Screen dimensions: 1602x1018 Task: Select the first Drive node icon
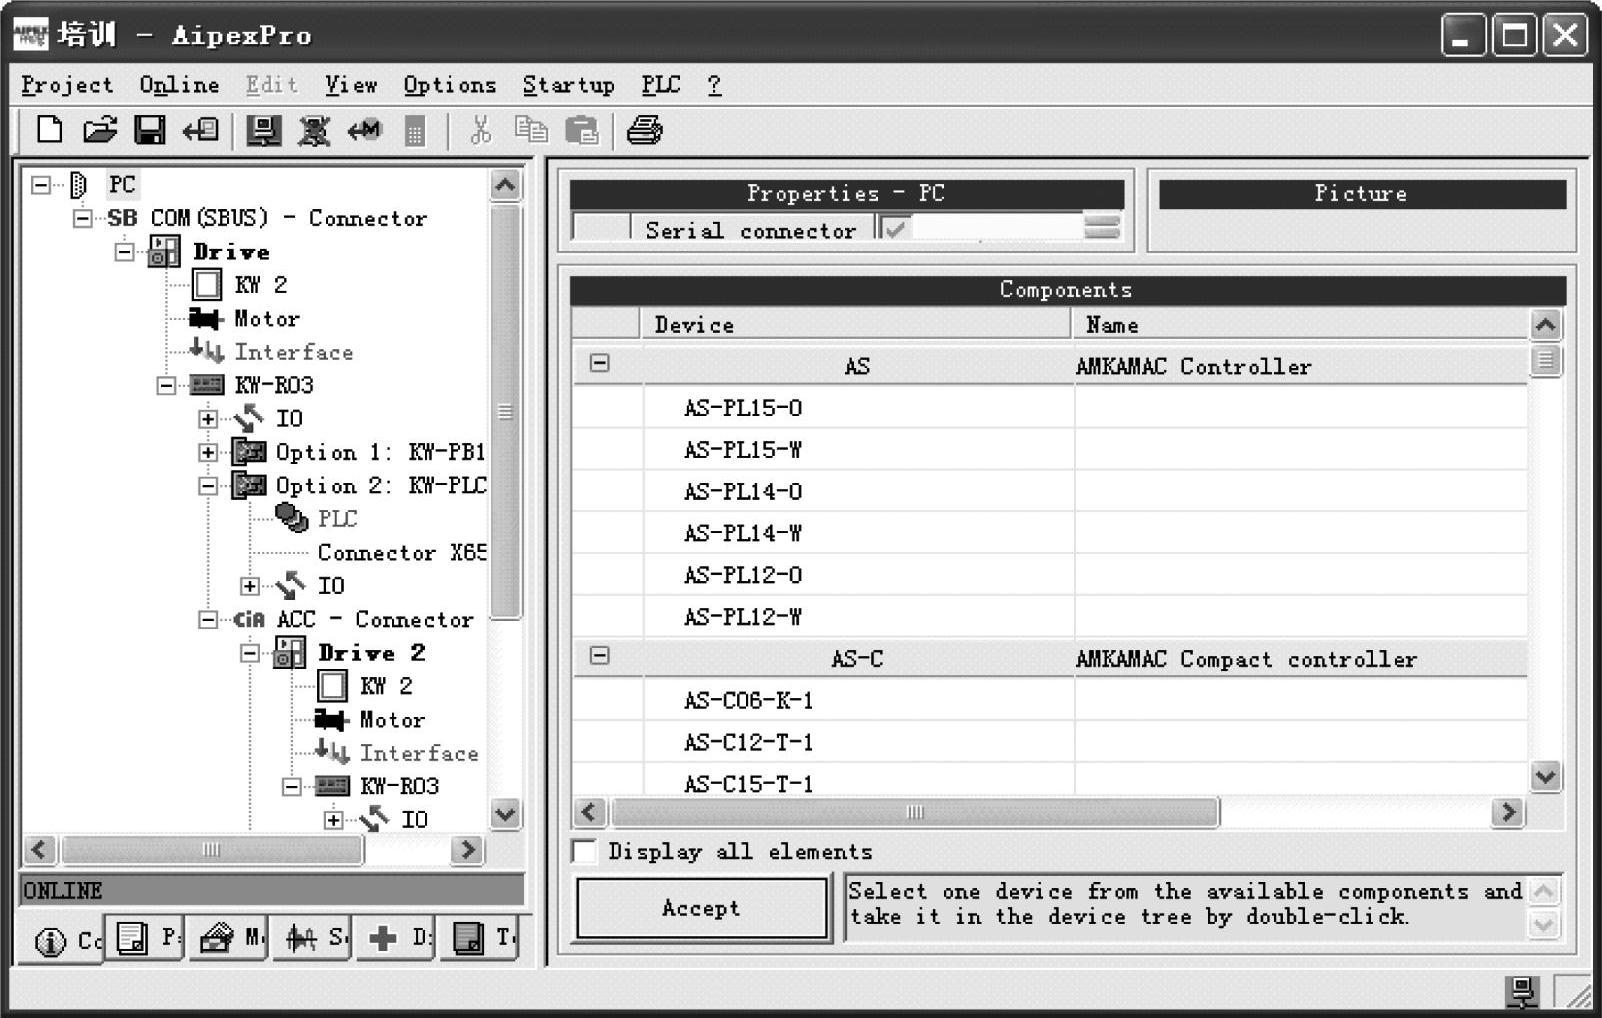point(164,251)
